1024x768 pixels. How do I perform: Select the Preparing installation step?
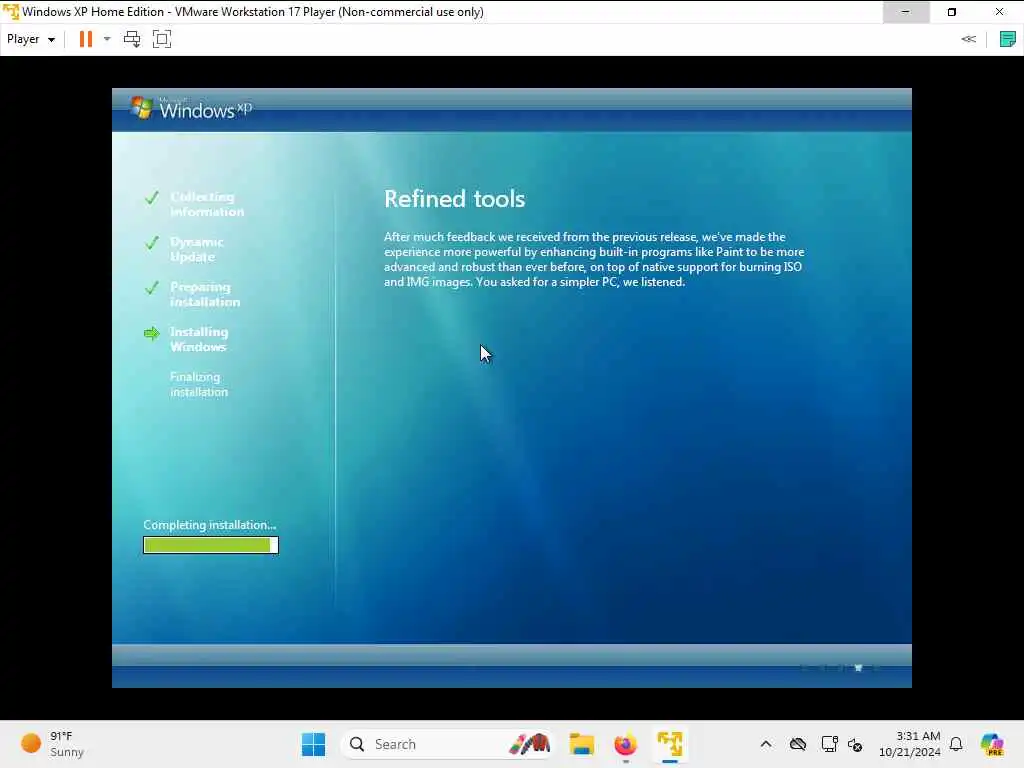205,295
